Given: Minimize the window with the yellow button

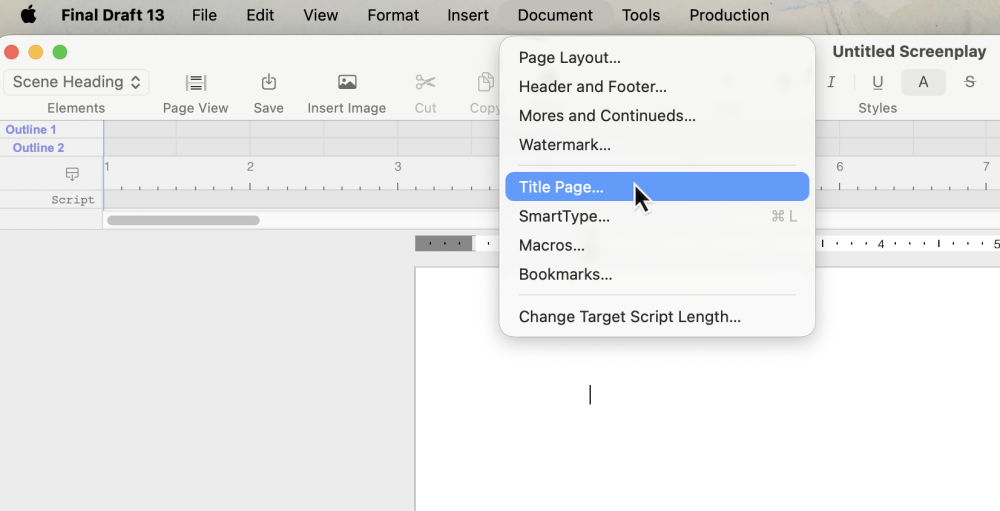Looking at the screenshot, I should pyautogui.click(x=36, y=52).
